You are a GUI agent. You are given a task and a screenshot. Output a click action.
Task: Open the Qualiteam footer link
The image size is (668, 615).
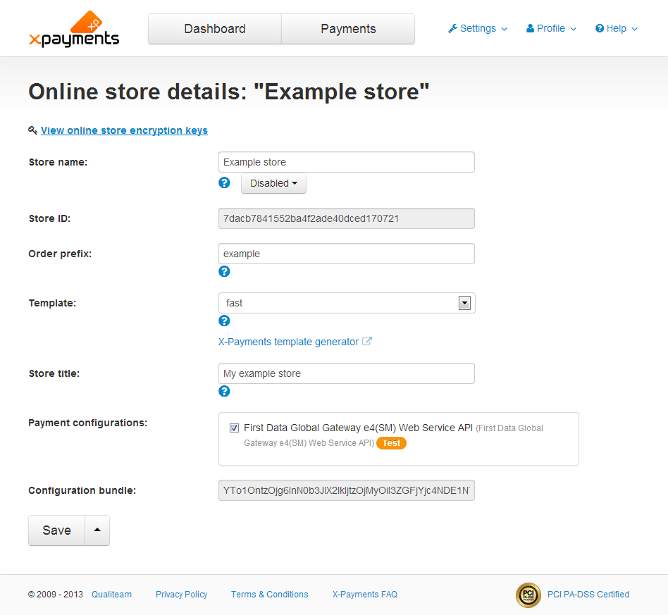click(111, 594)
